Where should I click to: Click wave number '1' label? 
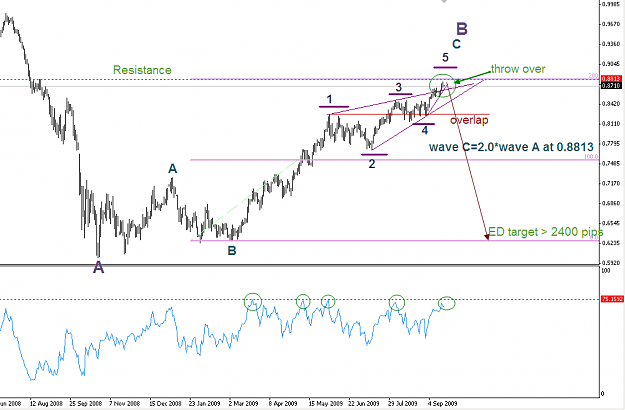(x=329, y=99)
